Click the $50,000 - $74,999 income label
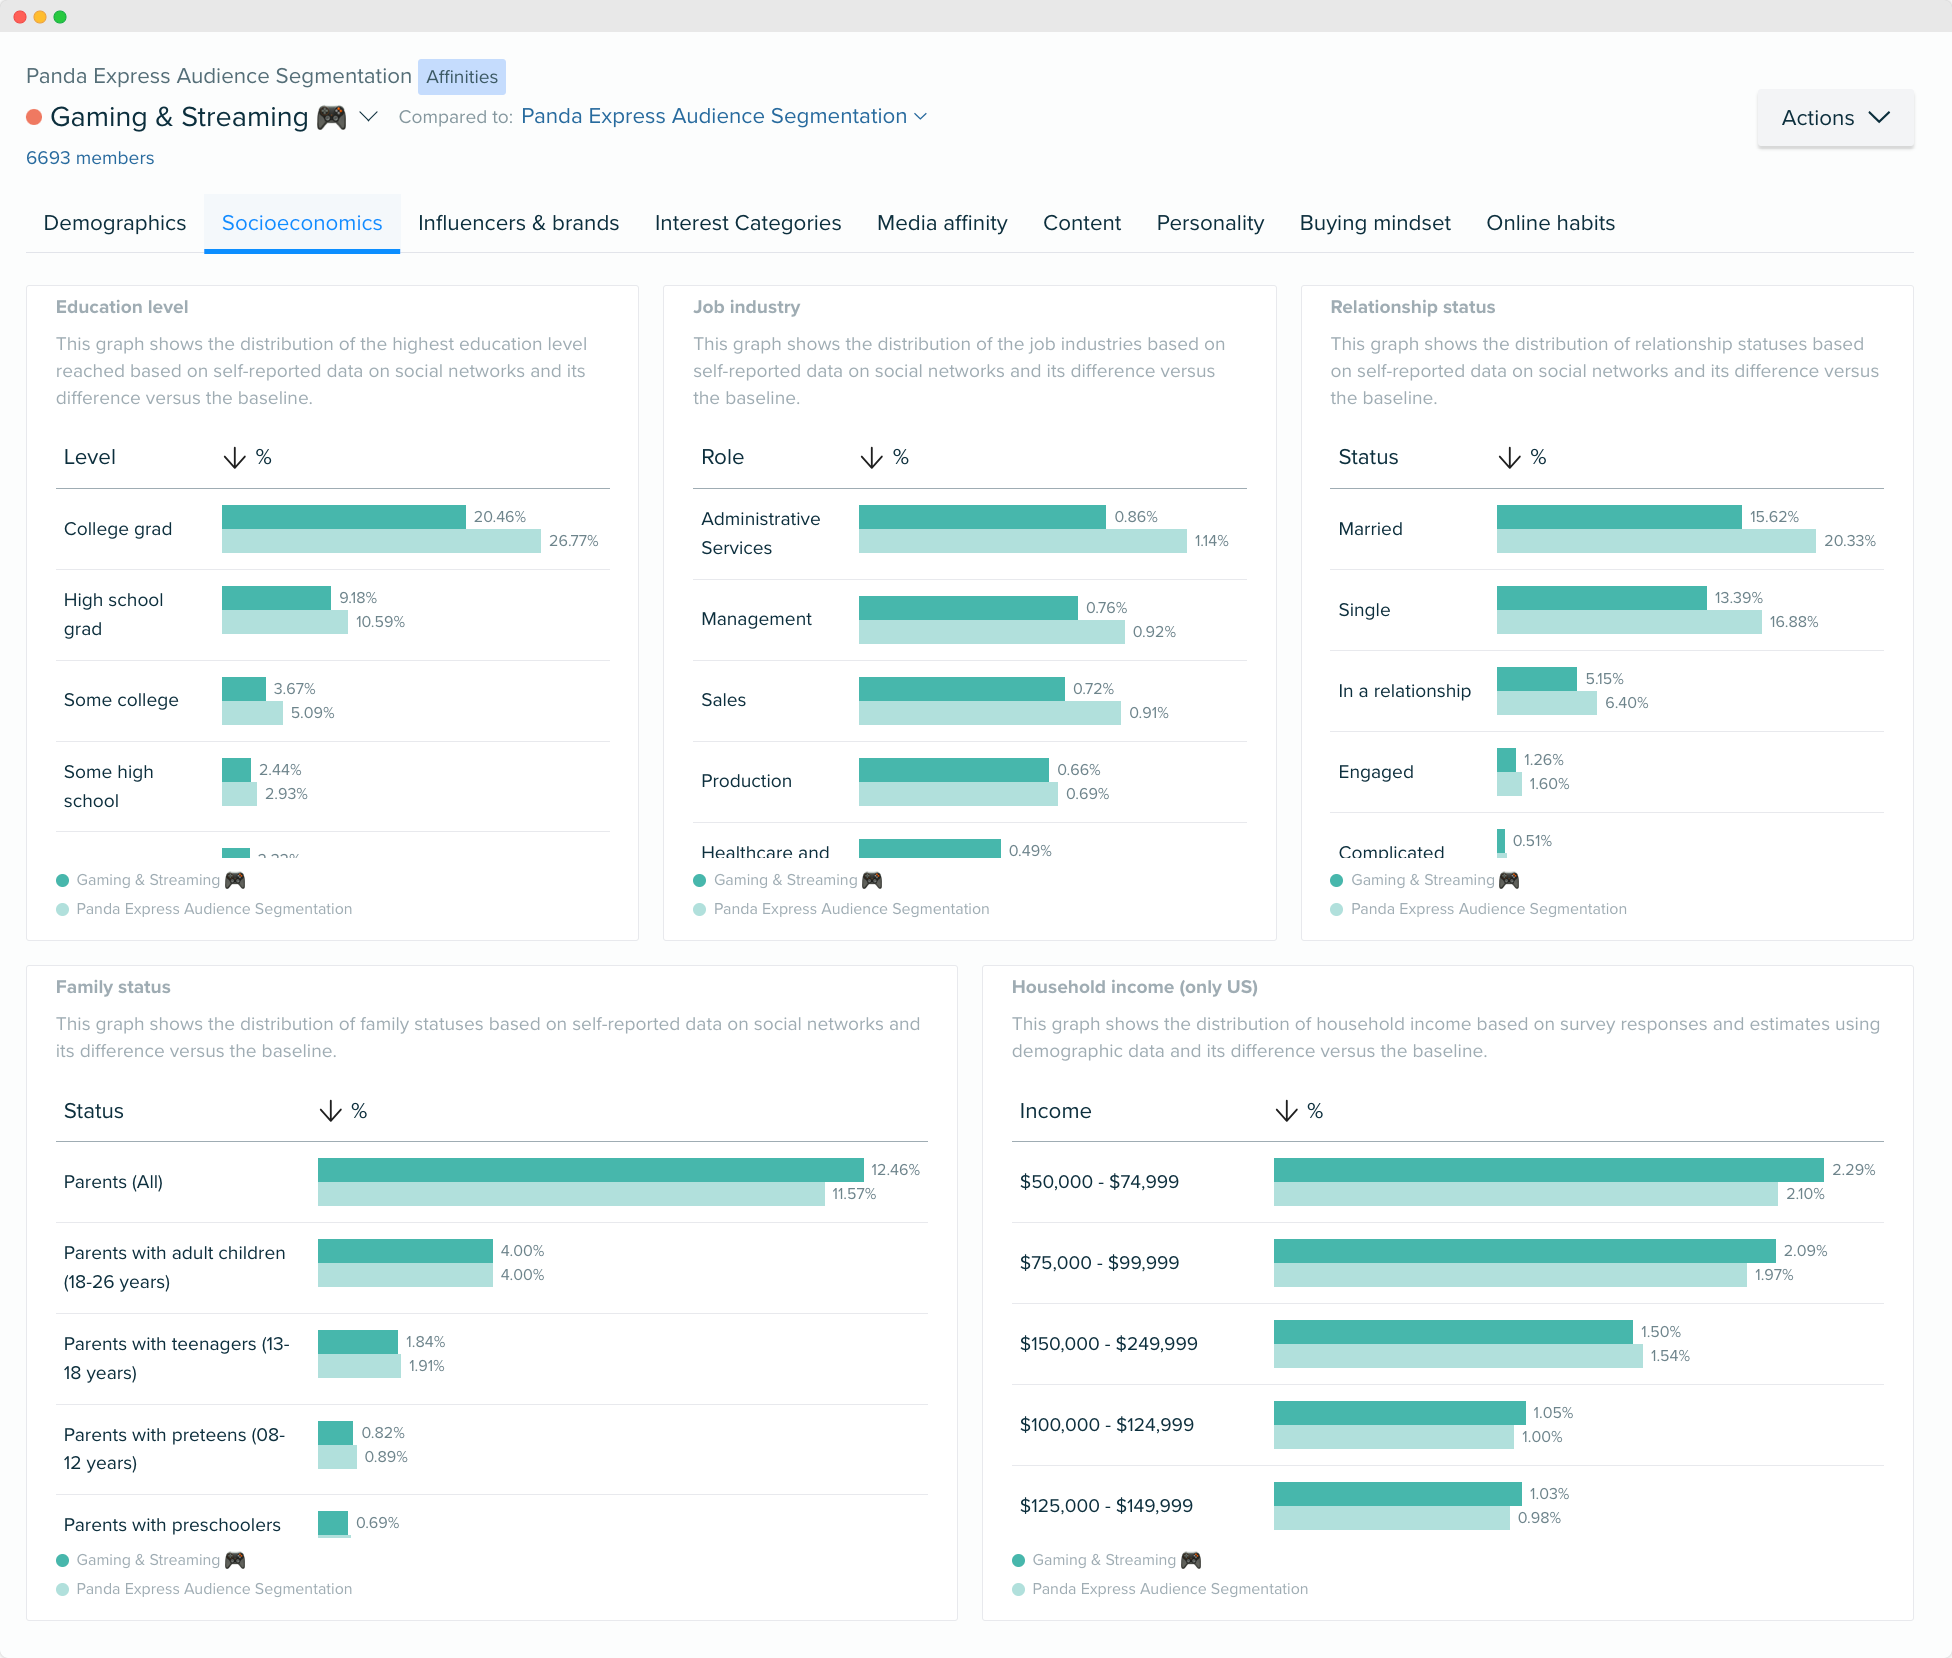The height and width of the screenshot is (1658, 1952). pos(1099,1182)
